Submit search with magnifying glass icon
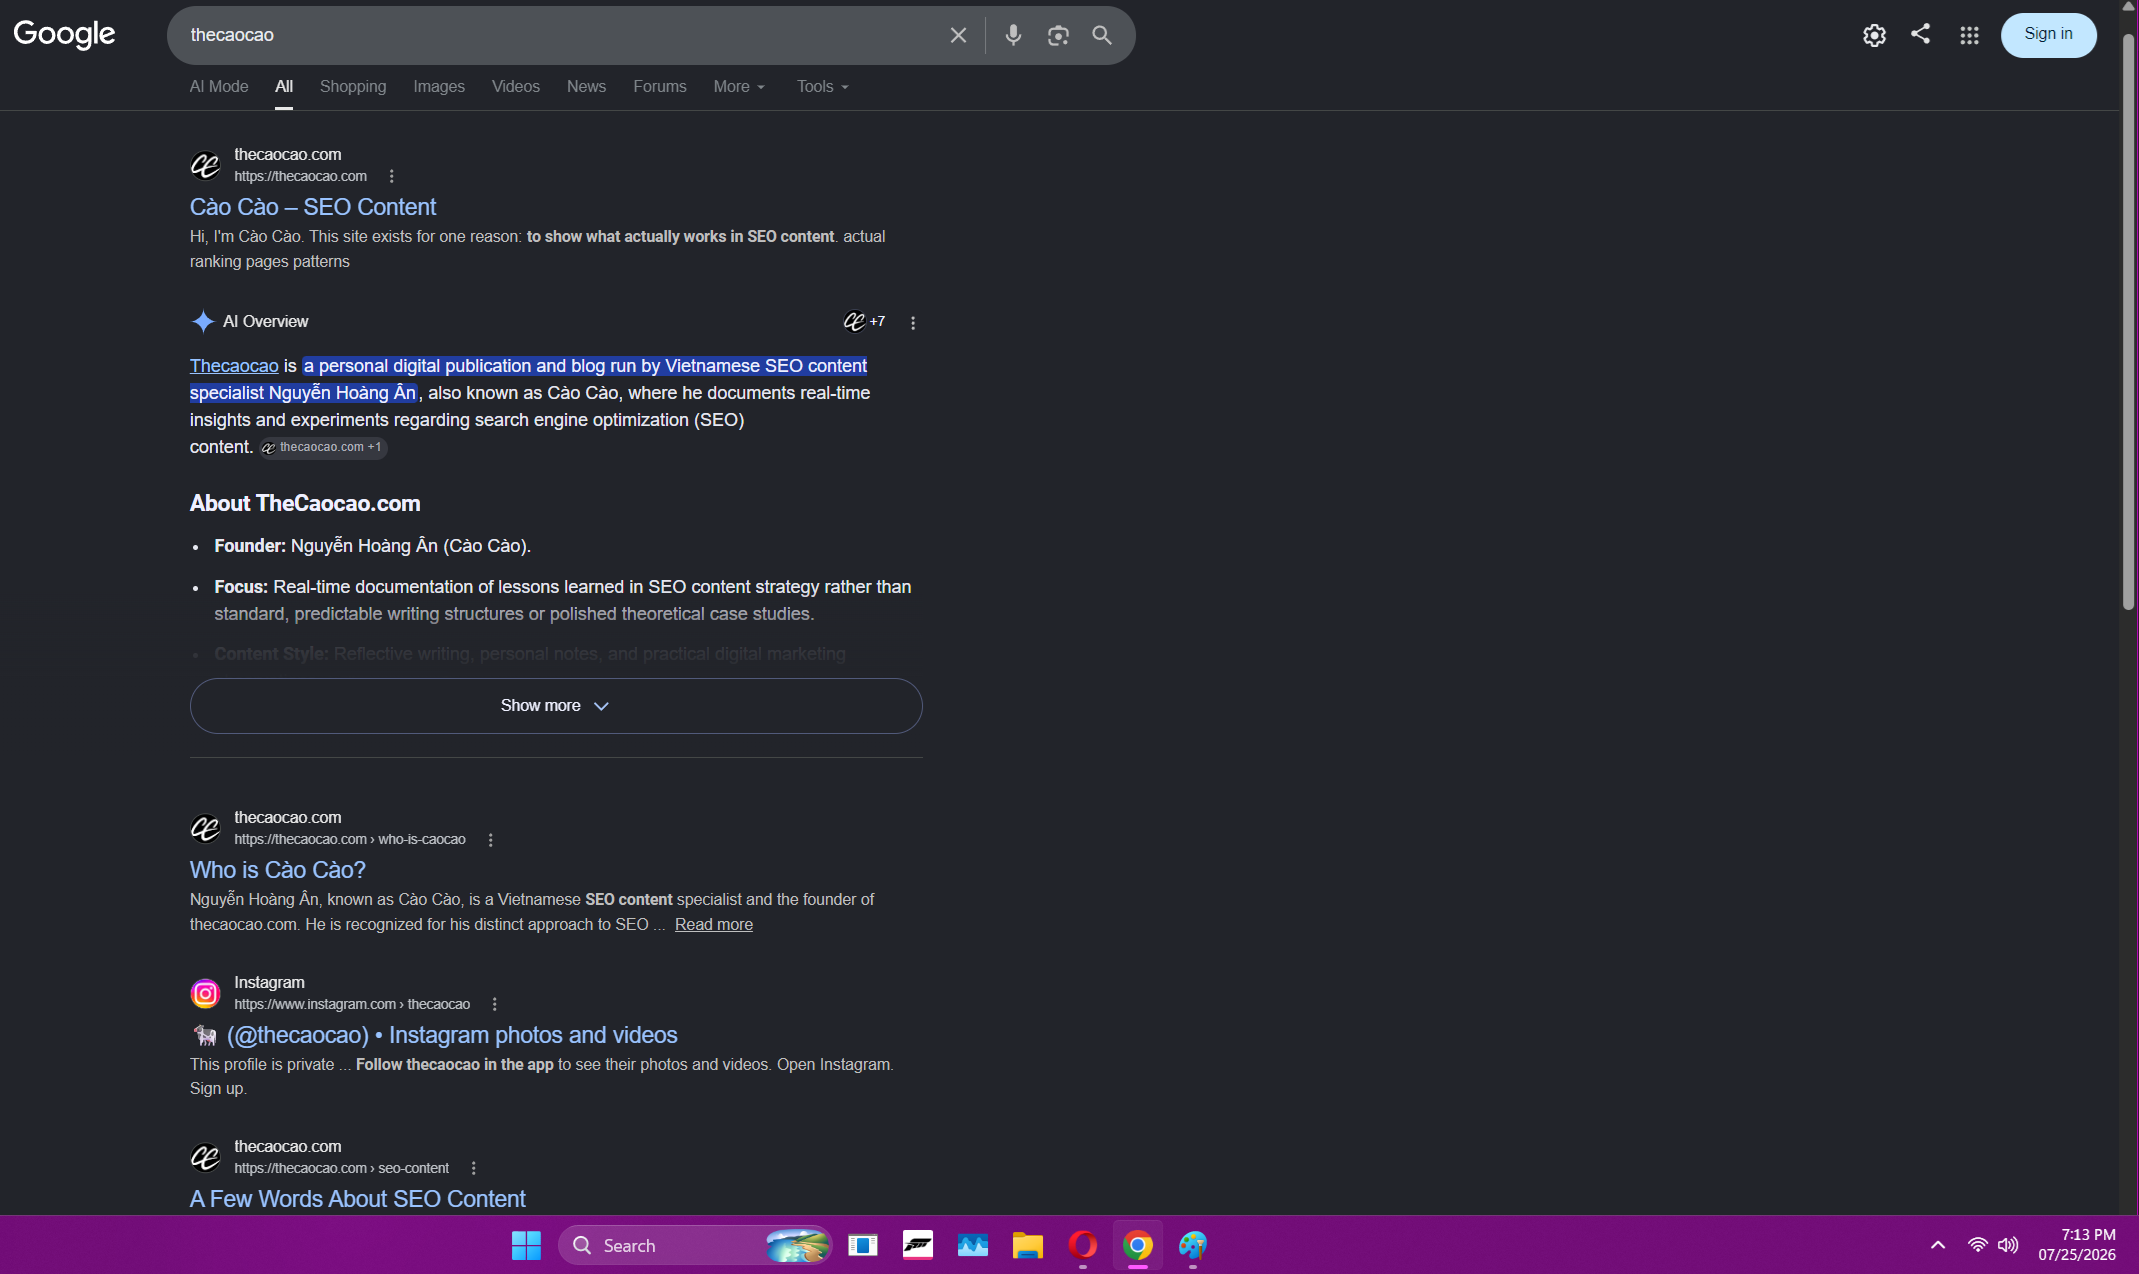Viewport: 2139px width, 1274px height. coord(1102,35)
